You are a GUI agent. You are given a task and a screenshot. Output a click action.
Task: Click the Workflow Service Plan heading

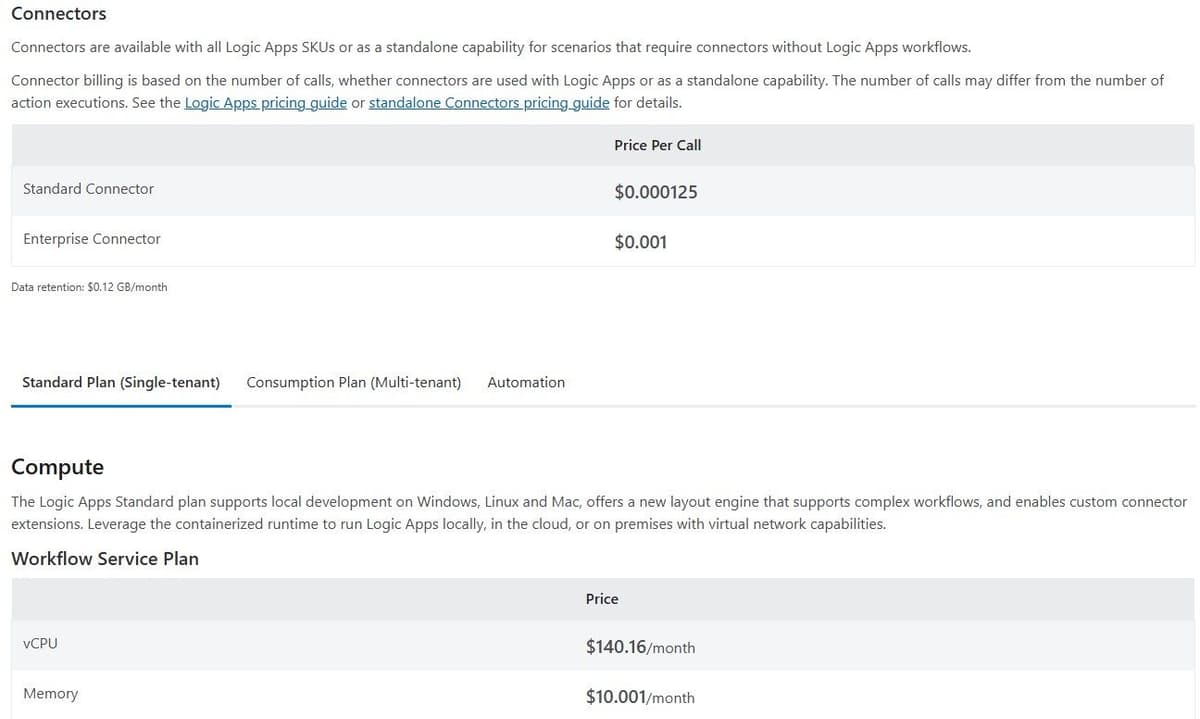[105, 559]
